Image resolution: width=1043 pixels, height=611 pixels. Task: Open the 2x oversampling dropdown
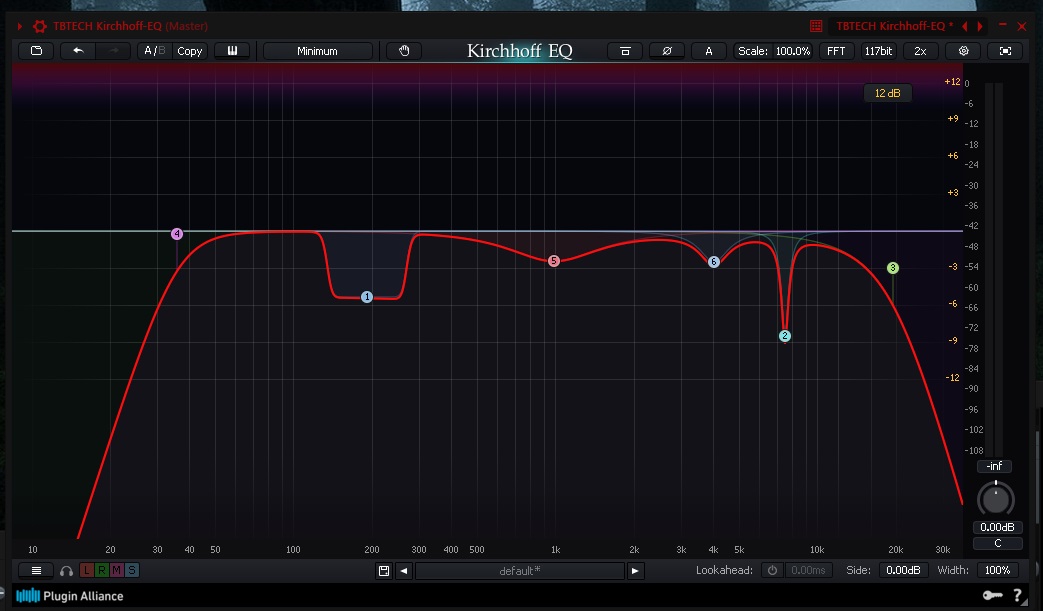pos(920,51)
